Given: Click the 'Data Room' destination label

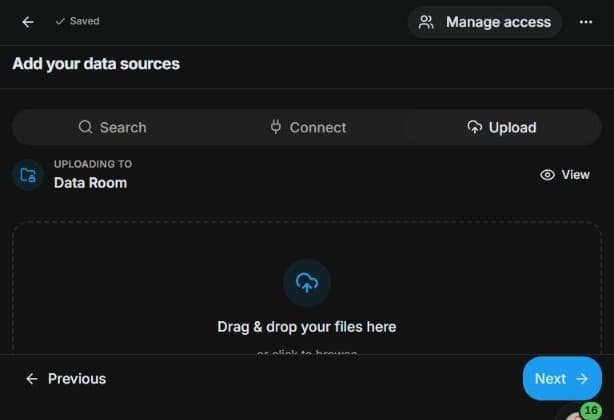Looking at the screenshot, I should coord(90,183).
